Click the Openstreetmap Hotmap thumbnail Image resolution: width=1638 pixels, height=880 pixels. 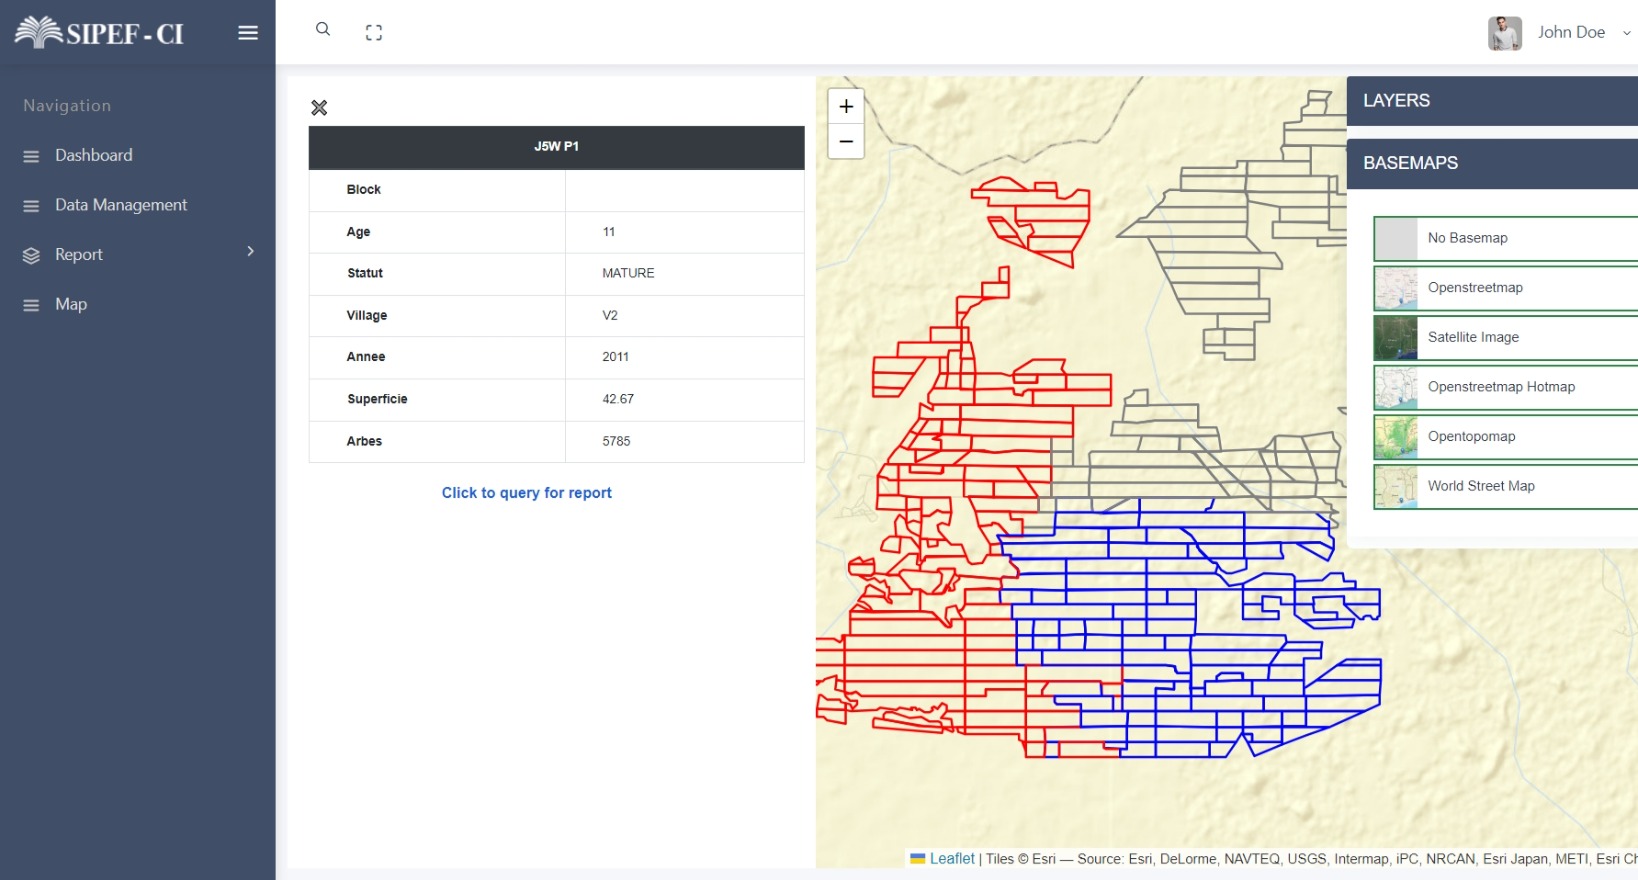click(x=1396, y=387)
